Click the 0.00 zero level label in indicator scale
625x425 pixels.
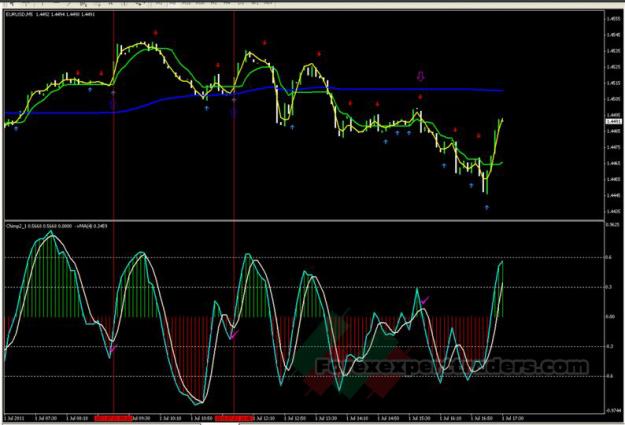tap(610, 317)
